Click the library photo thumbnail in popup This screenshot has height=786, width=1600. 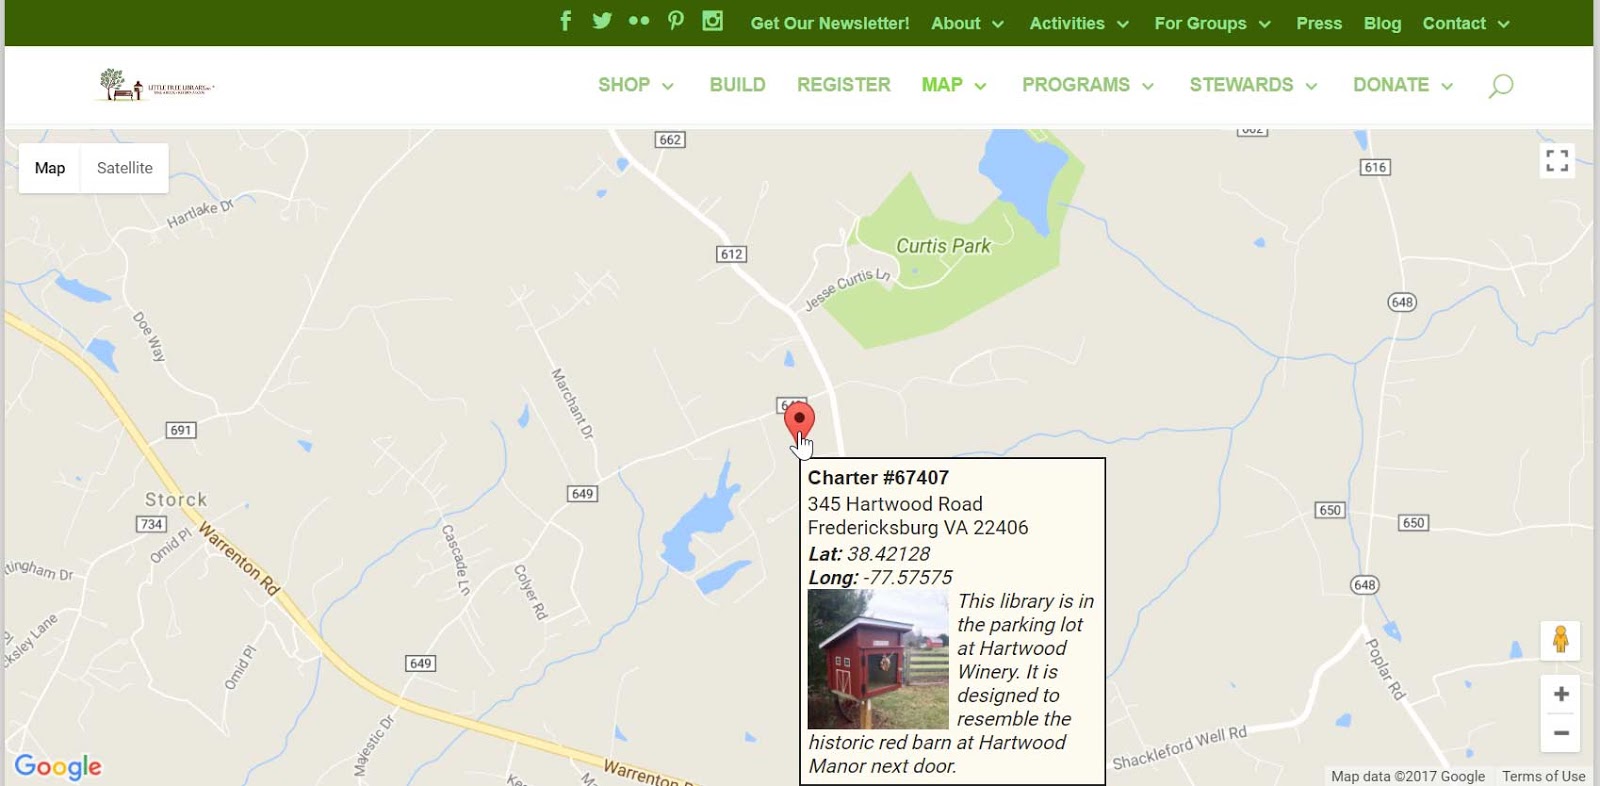click(x=878, y=659)
